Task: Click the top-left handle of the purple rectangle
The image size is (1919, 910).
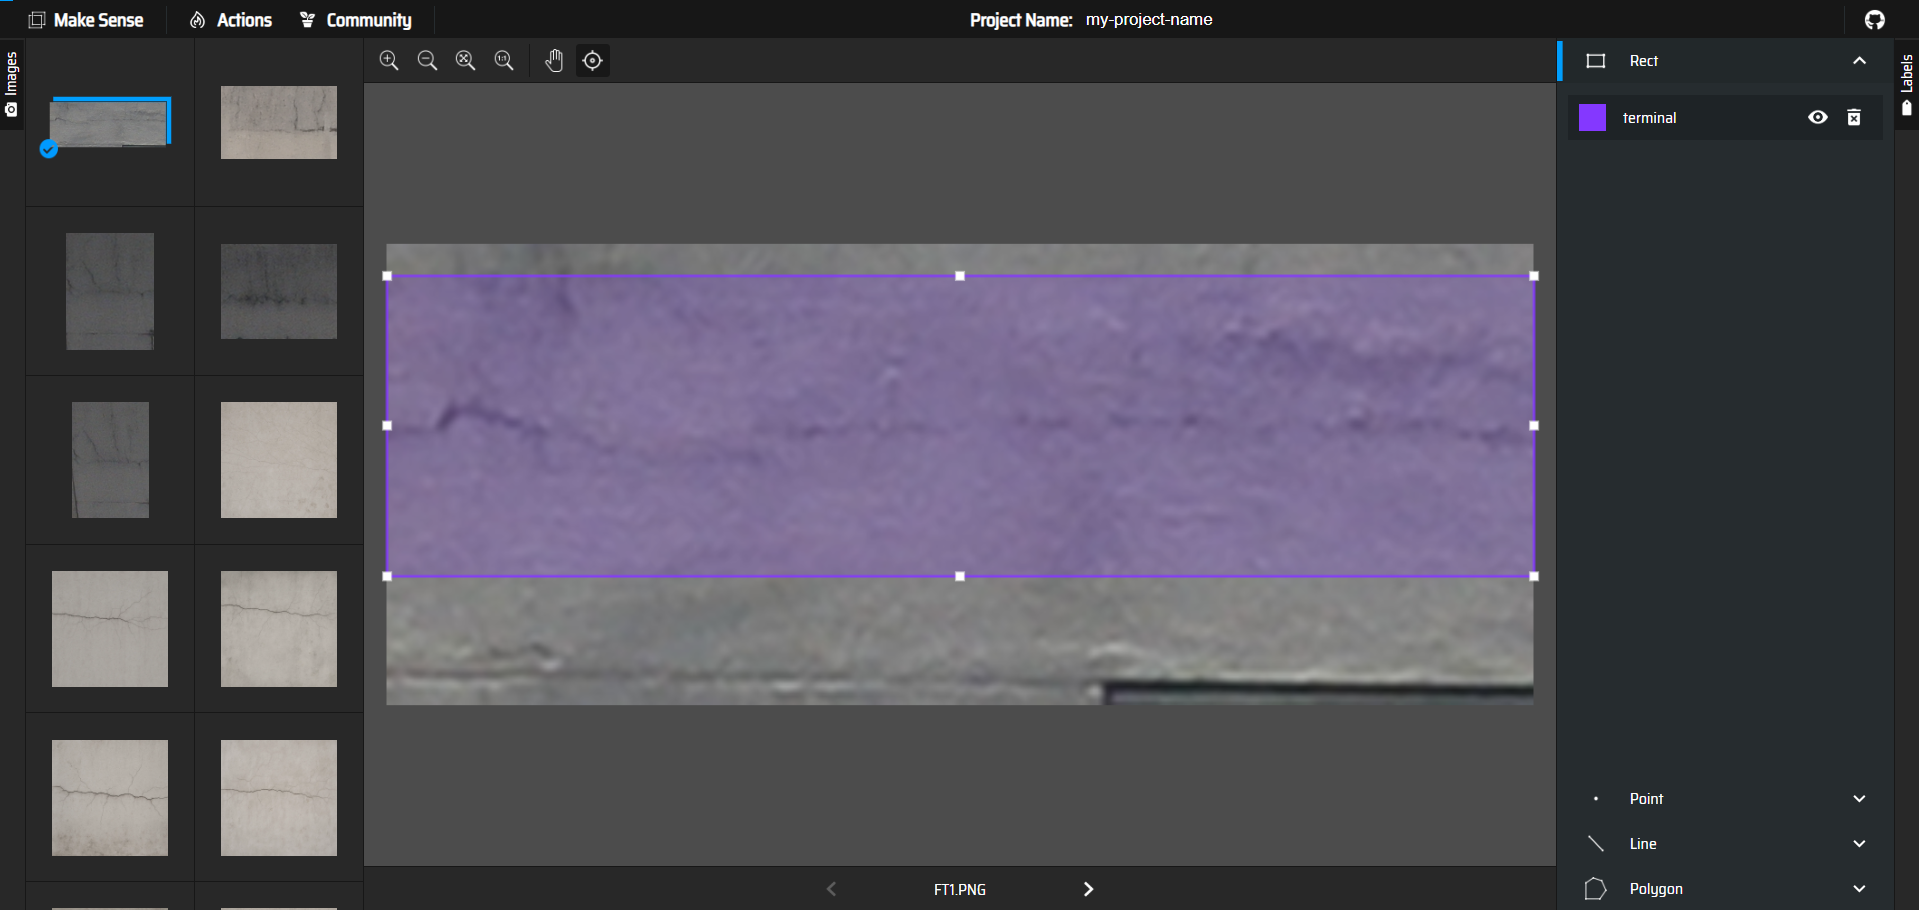Action: [387, 276]
